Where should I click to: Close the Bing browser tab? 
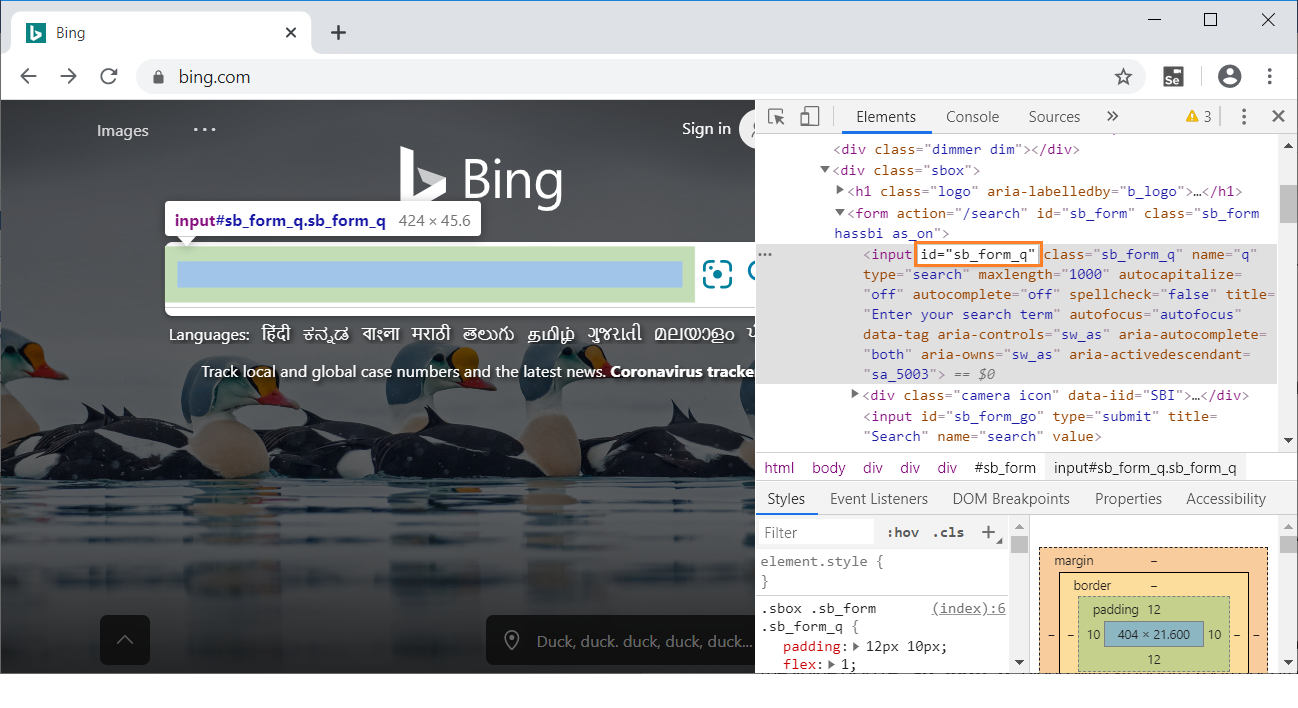[x=291, y=33]
